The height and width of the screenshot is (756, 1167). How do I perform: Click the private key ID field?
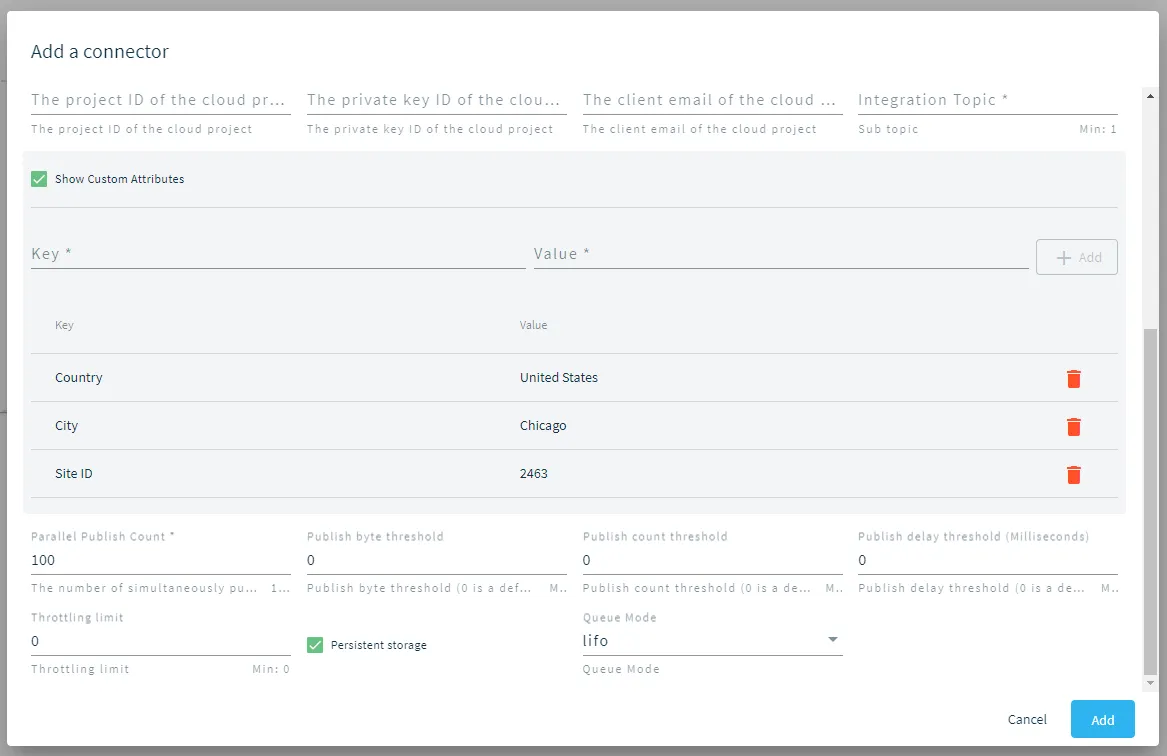437,100
